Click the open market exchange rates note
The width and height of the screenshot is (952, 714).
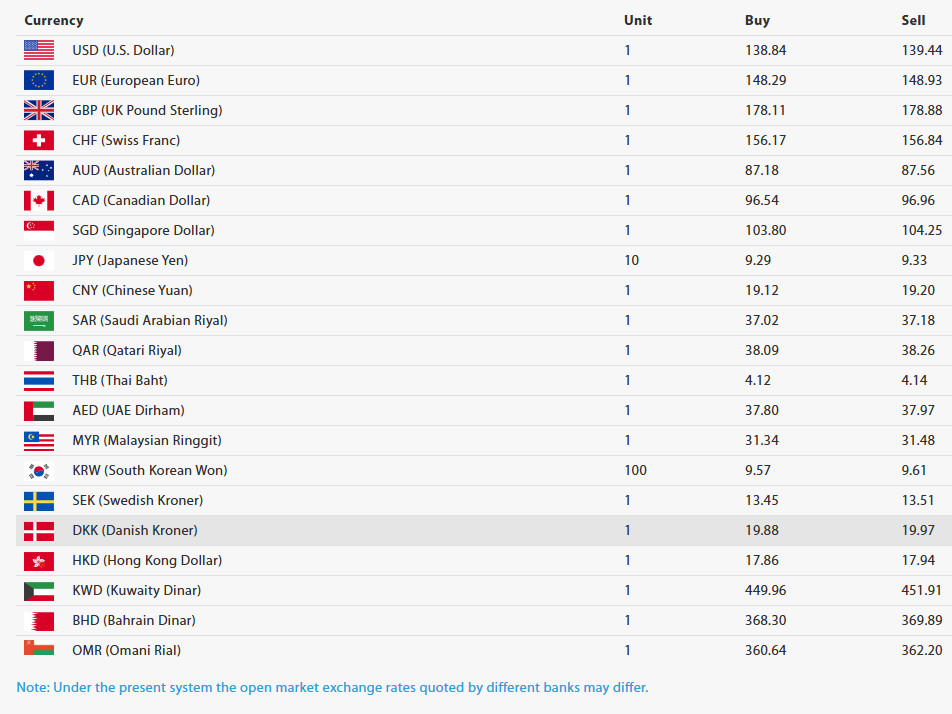(332, 687)
